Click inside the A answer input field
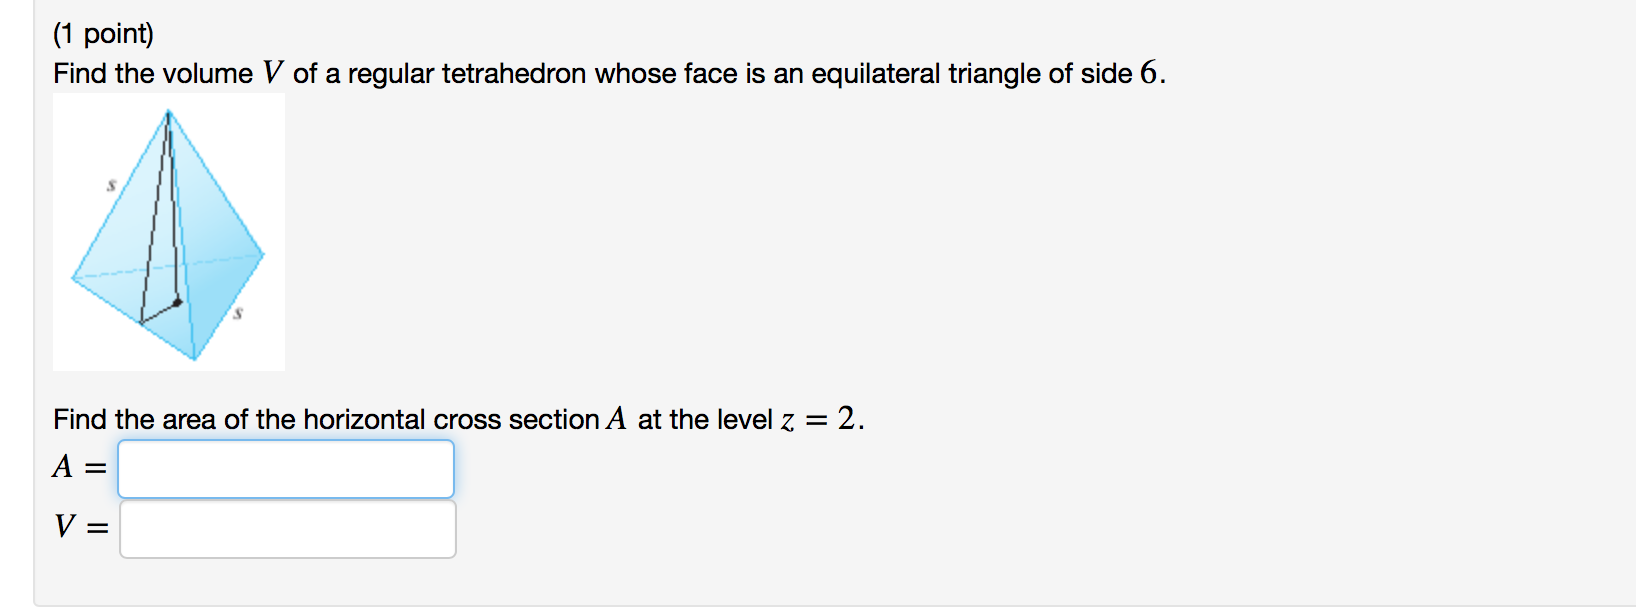 (285, 469)
